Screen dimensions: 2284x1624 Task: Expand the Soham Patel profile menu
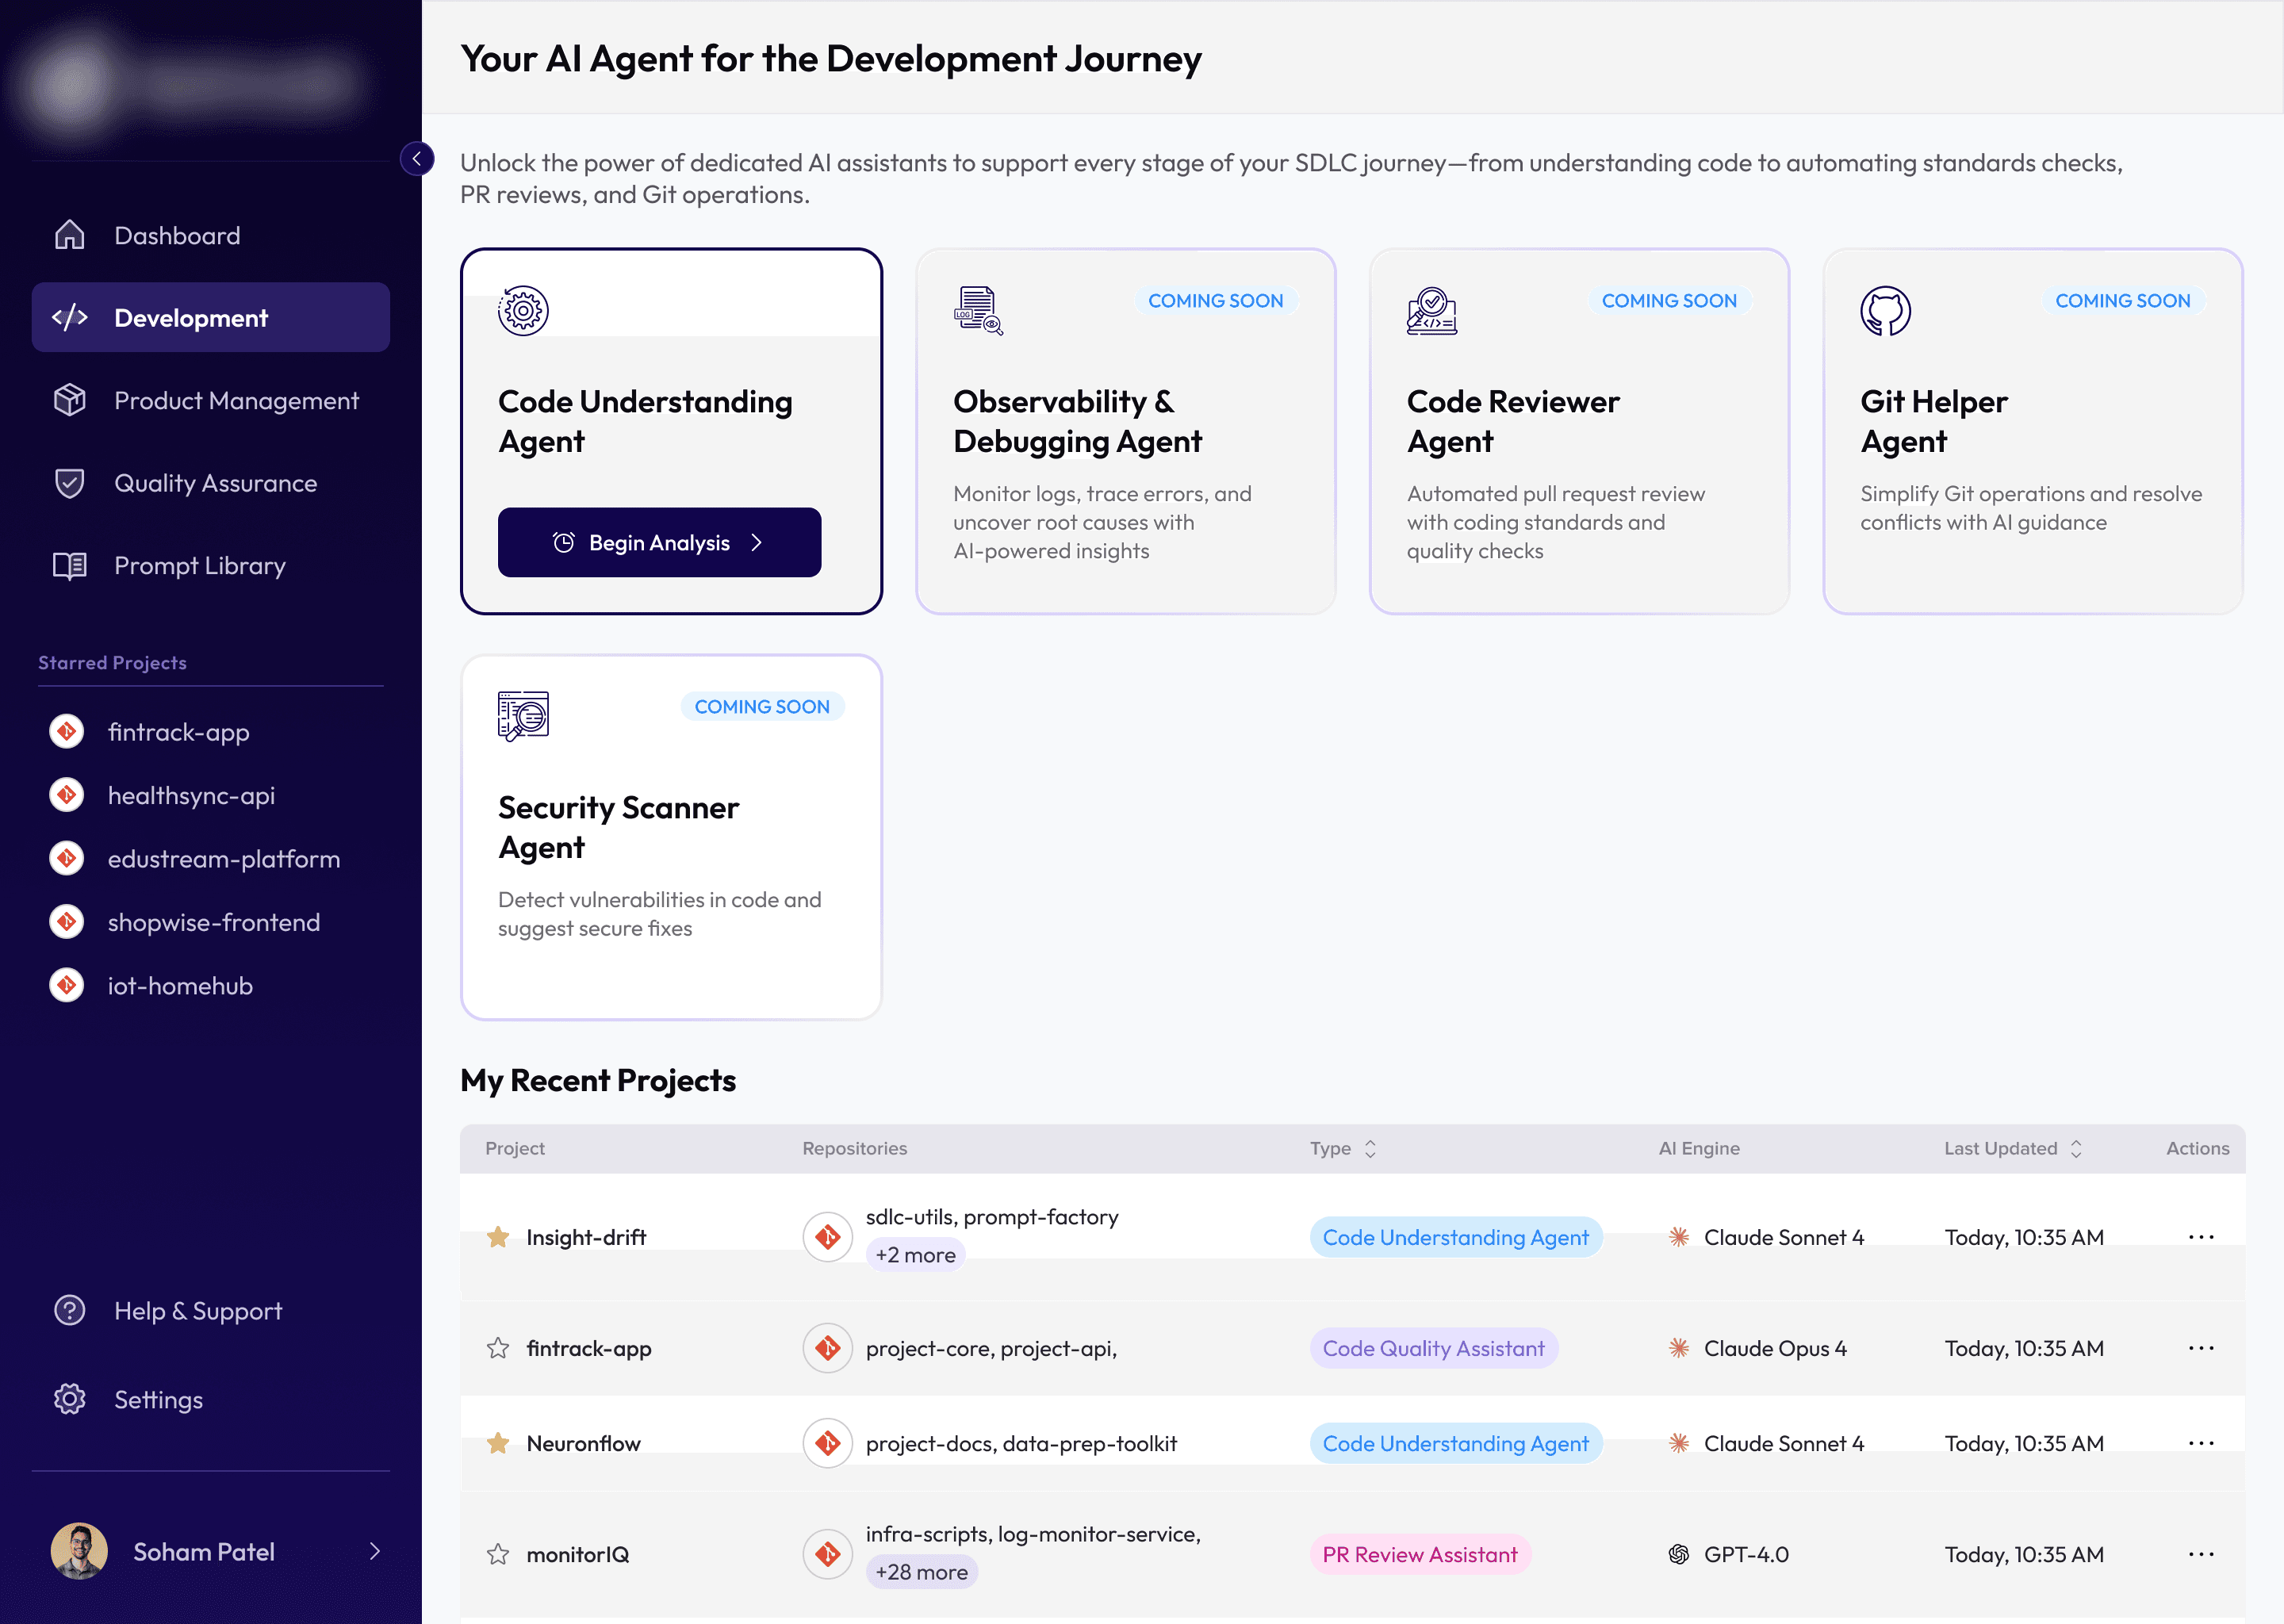pos(375,1551)
